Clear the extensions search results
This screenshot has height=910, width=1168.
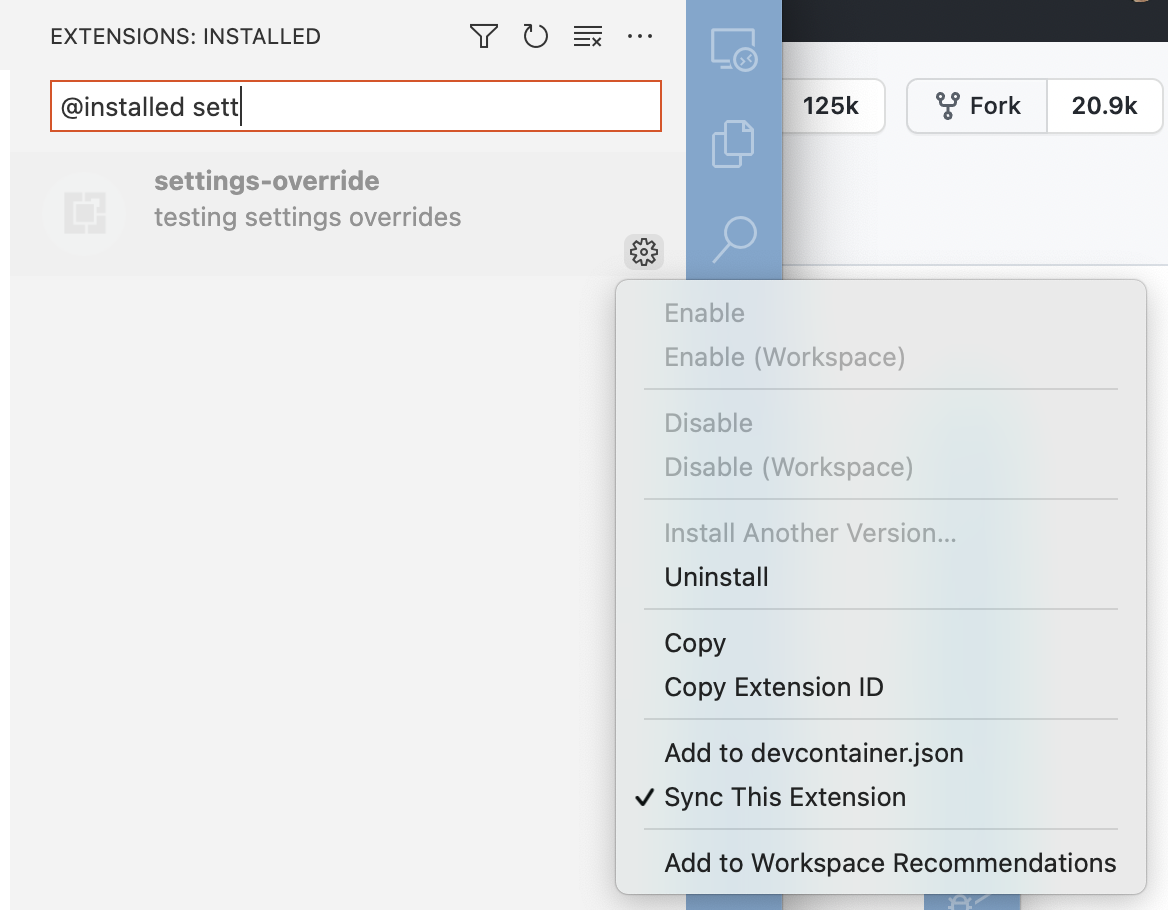coord(588,35)
